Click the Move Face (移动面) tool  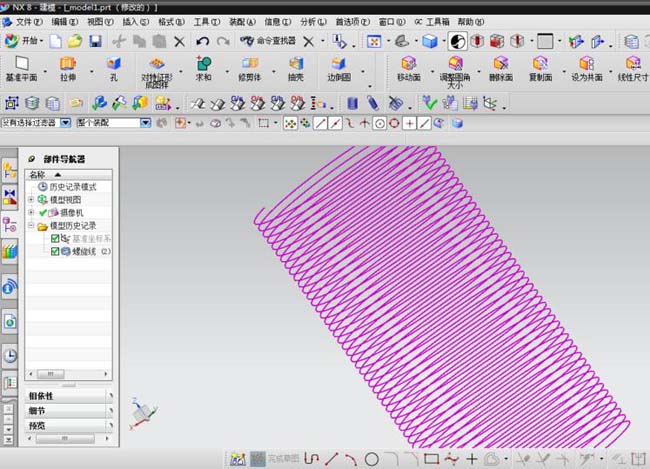(408, 68)
